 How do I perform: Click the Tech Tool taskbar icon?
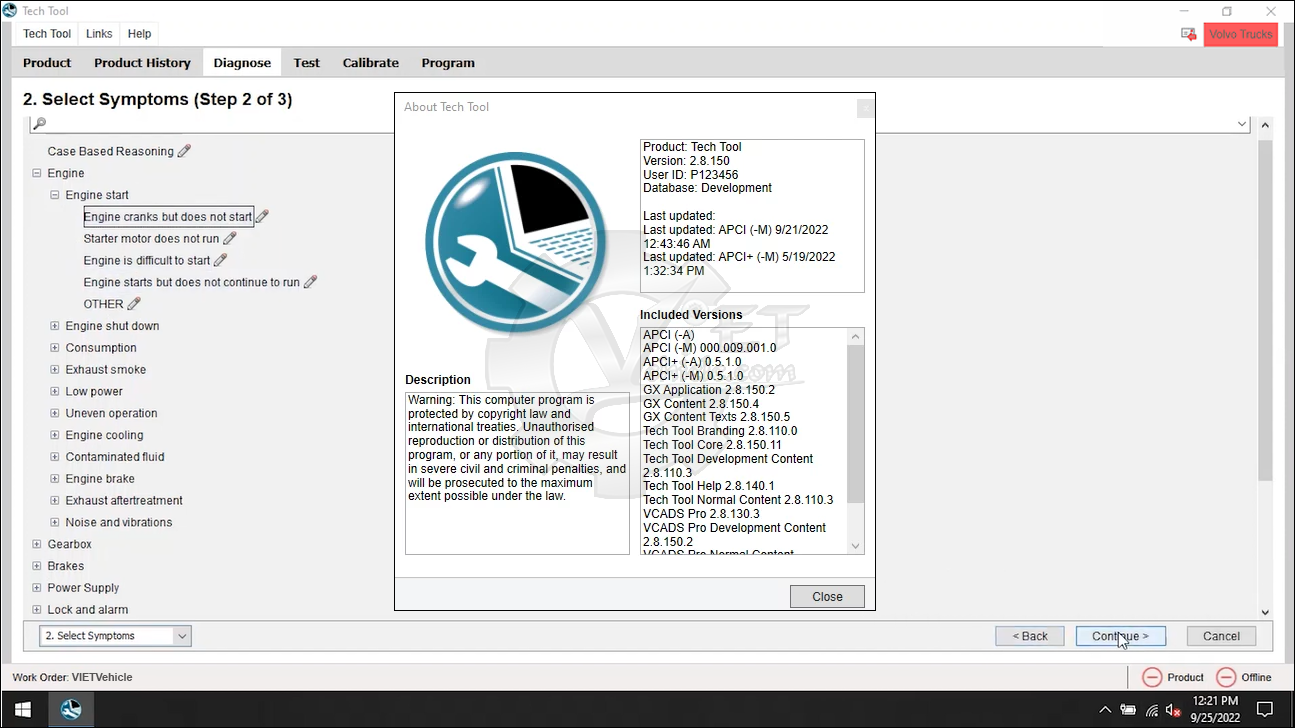tap(71, 710)
